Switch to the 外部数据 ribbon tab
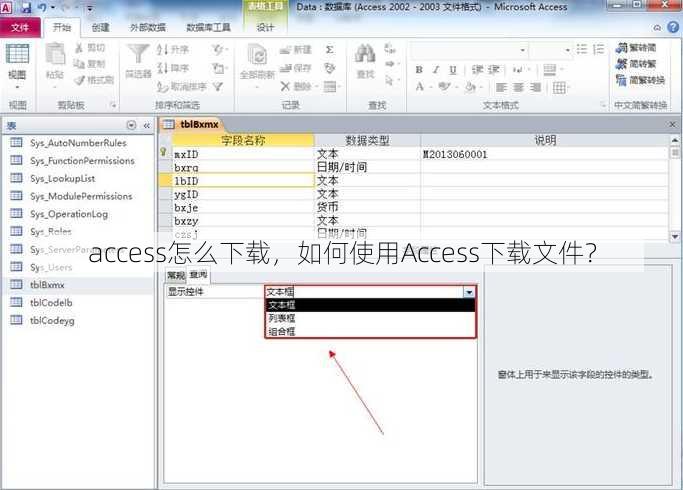Image resolution: width=683 pixels, height=490 pixels. click(148, 27)
